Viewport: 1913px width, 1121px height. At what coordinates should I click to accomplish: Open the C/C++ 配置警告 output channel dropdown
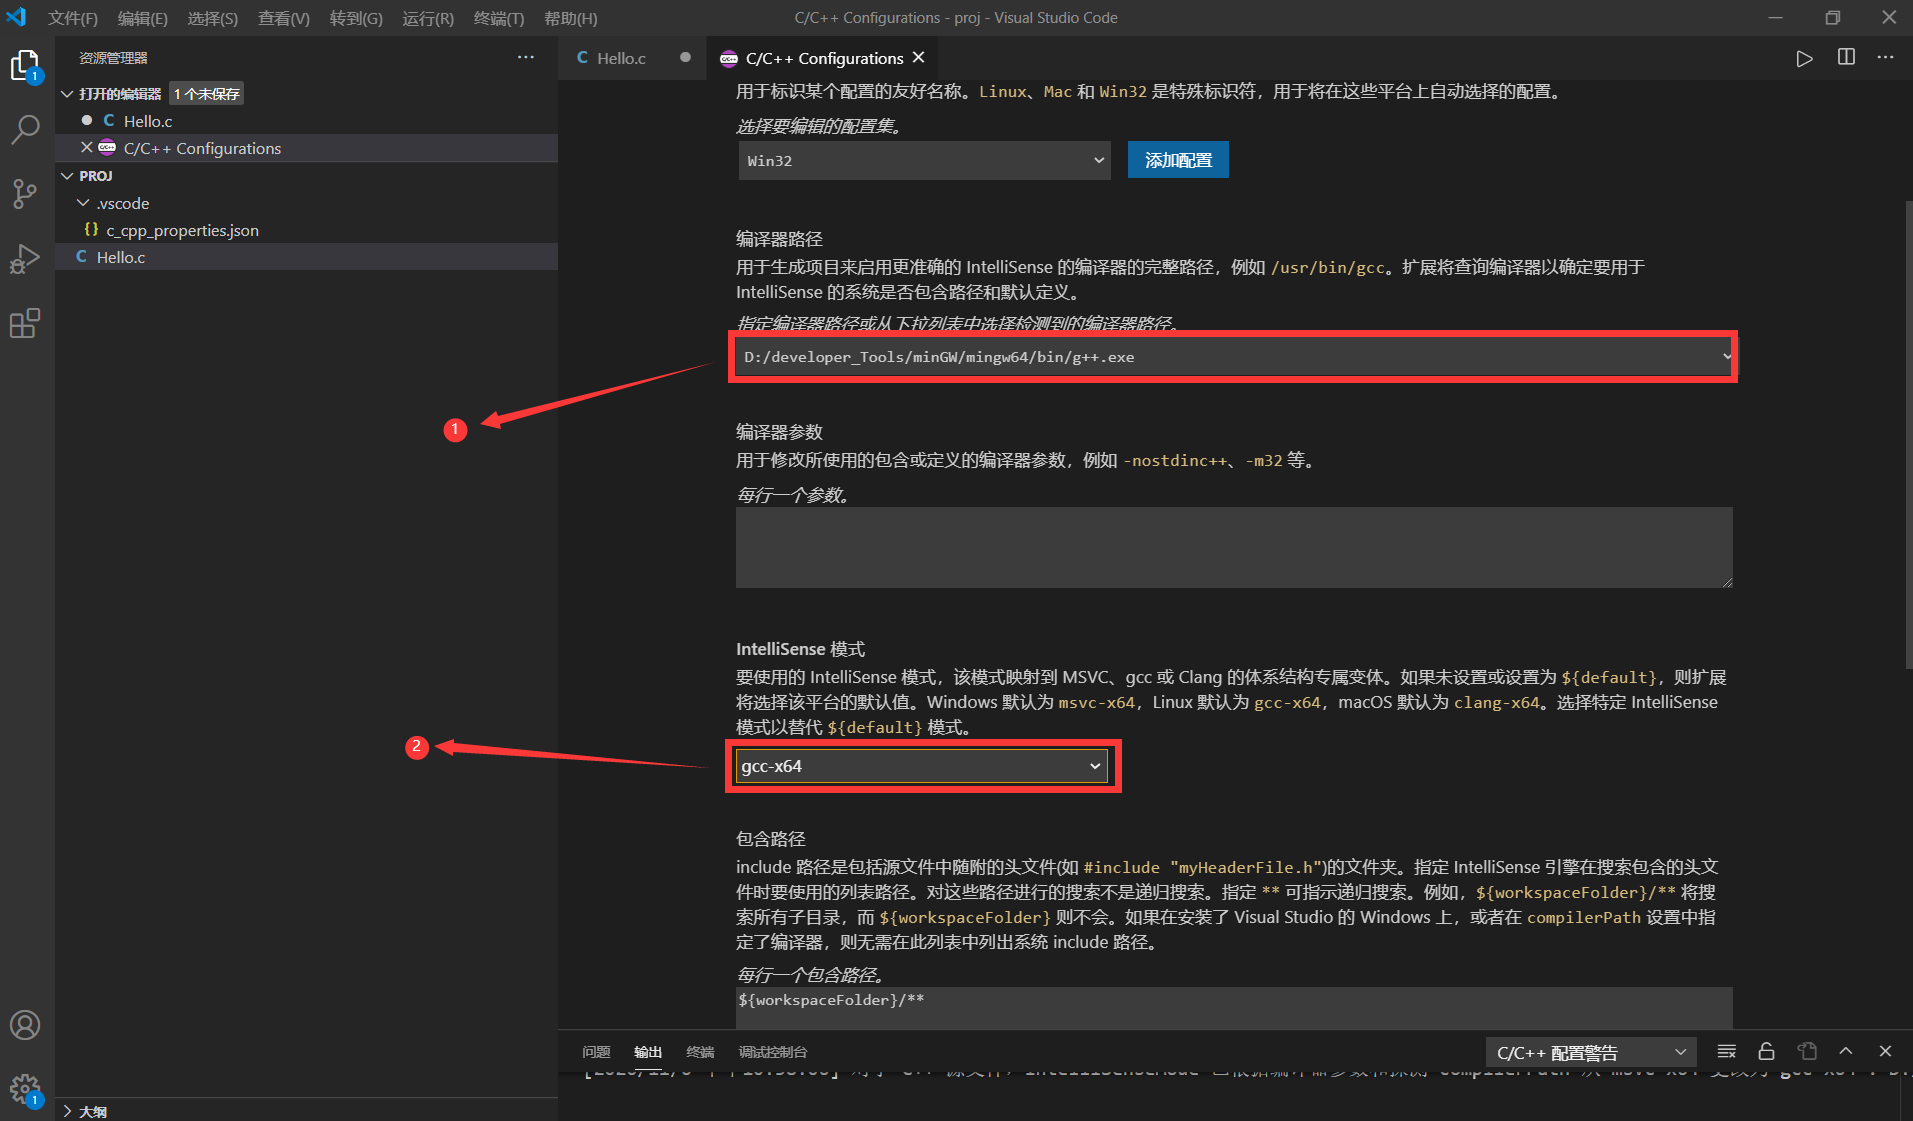click(1591, 1053)
